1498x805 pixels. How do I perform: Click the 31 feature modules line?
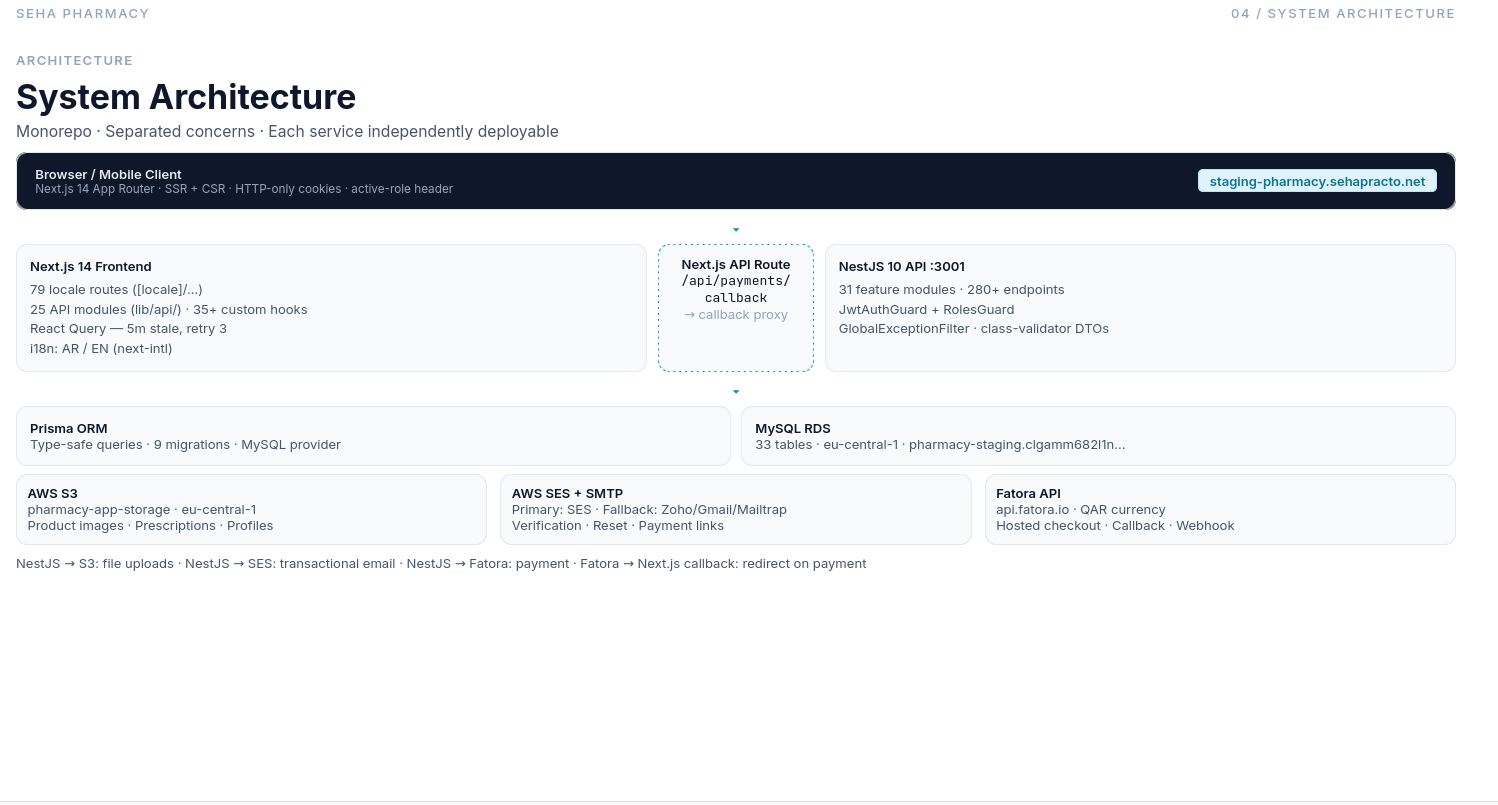point(952,290)
